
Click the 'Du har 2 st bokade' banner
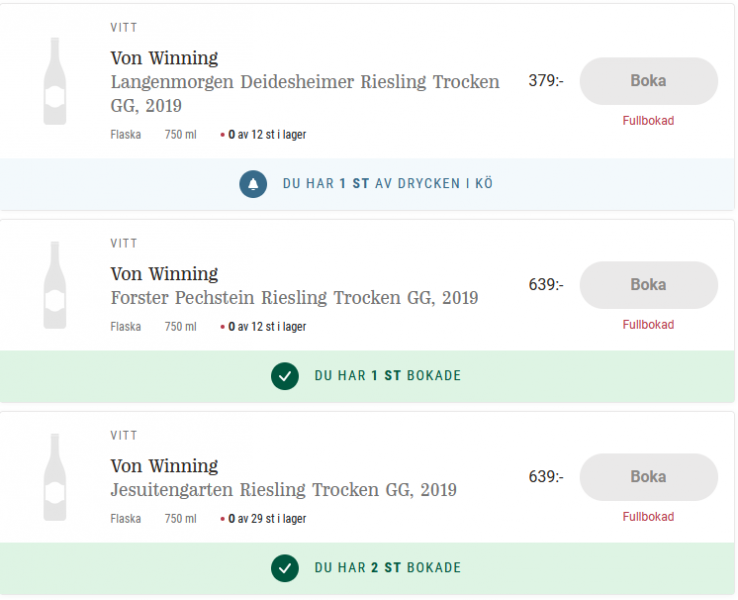367,568
